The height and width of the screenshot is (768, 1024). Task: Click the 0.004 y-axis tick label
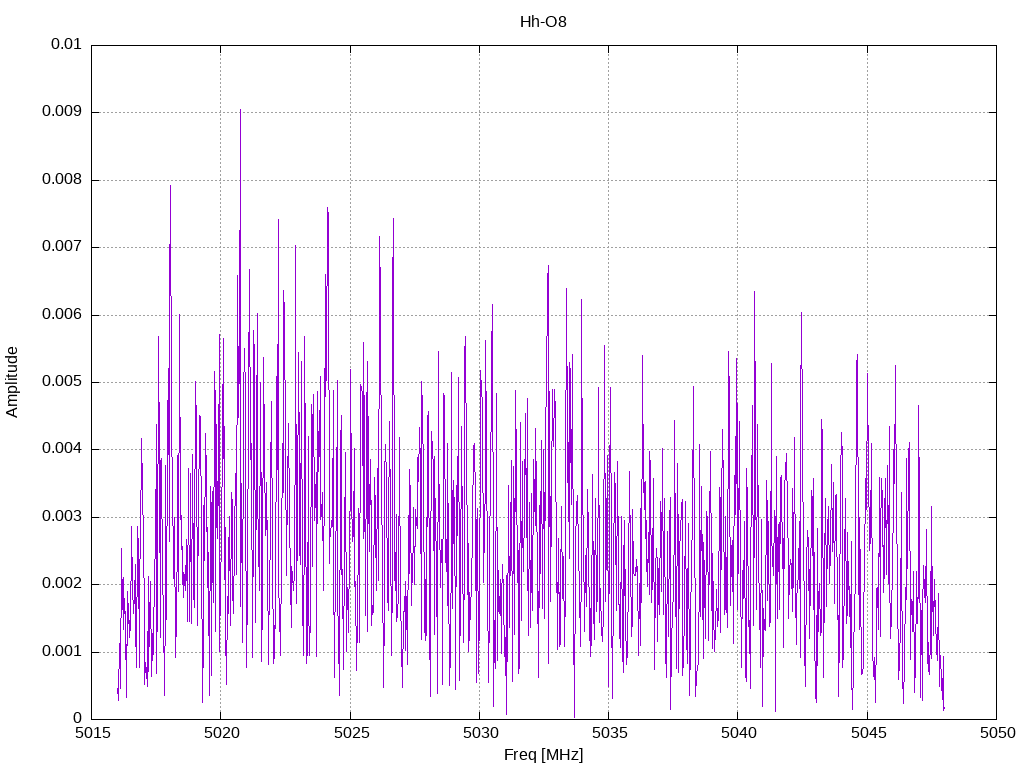pos(62,449)
